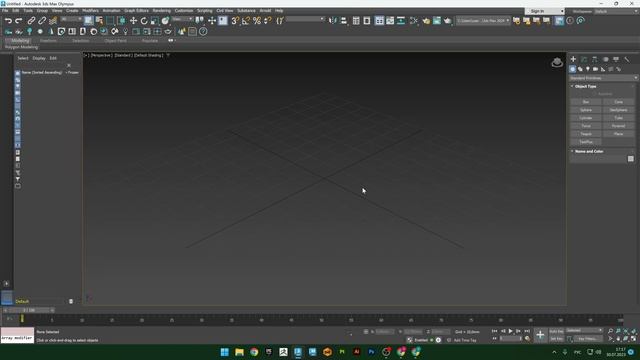Switch to the Freeform ribbon tab
The width and height of the screenshot is (640, 360).
pyautogui.click(x=48, y=41)
